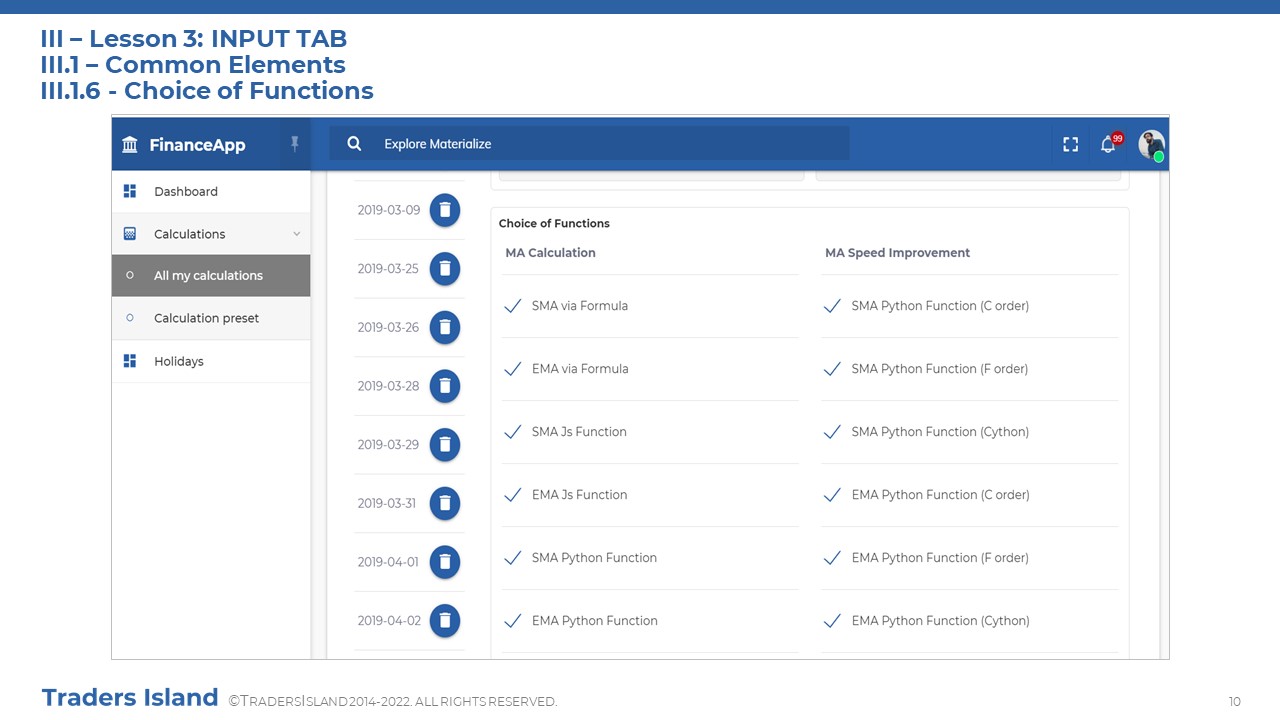This screenshot has height=720, width=1280.
Task: Toggle EMA Python Function (F order)
Action: pyautogui.click(x=832, y=558)
